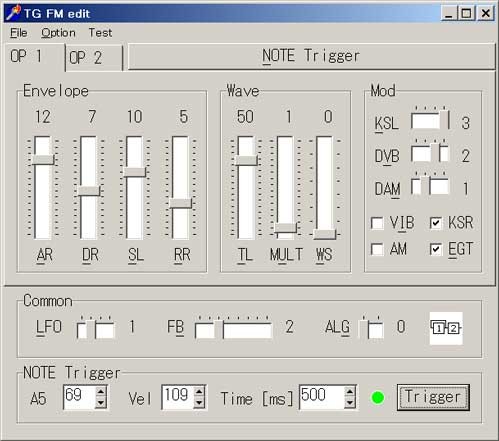Click the ALG algorithm slider
Image resolution: width=499 pixels, height=441 pixels.
(371, 328)
